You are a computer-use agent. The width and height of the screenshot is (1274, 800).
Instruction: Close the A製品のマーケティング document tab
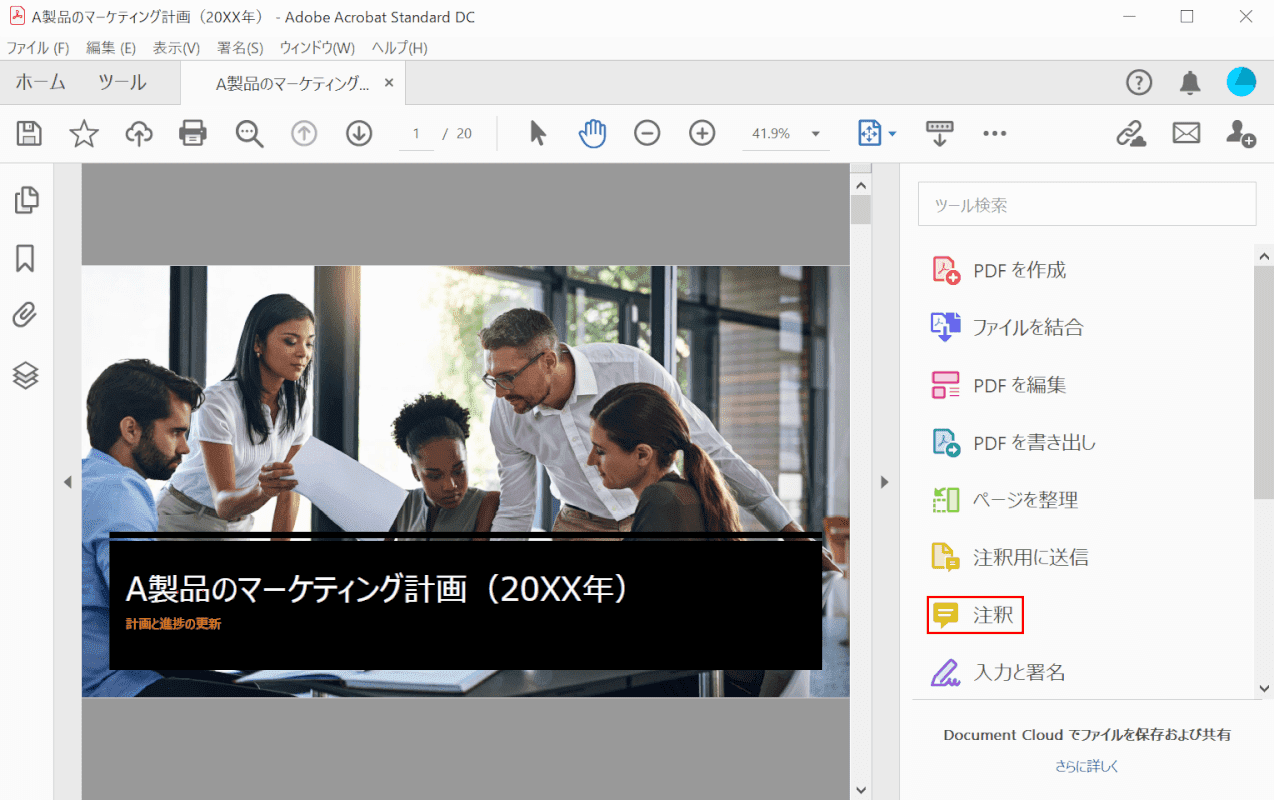[x=389, y=83]
